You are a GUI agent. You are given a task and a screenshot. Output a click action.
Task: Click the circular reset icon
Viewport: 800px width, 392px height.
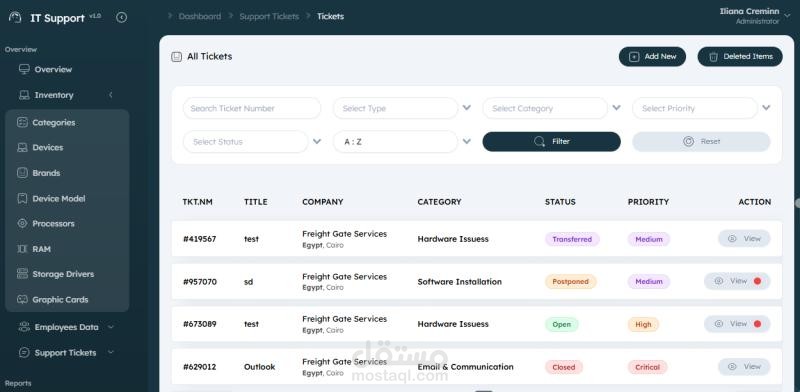coord(688,141)
